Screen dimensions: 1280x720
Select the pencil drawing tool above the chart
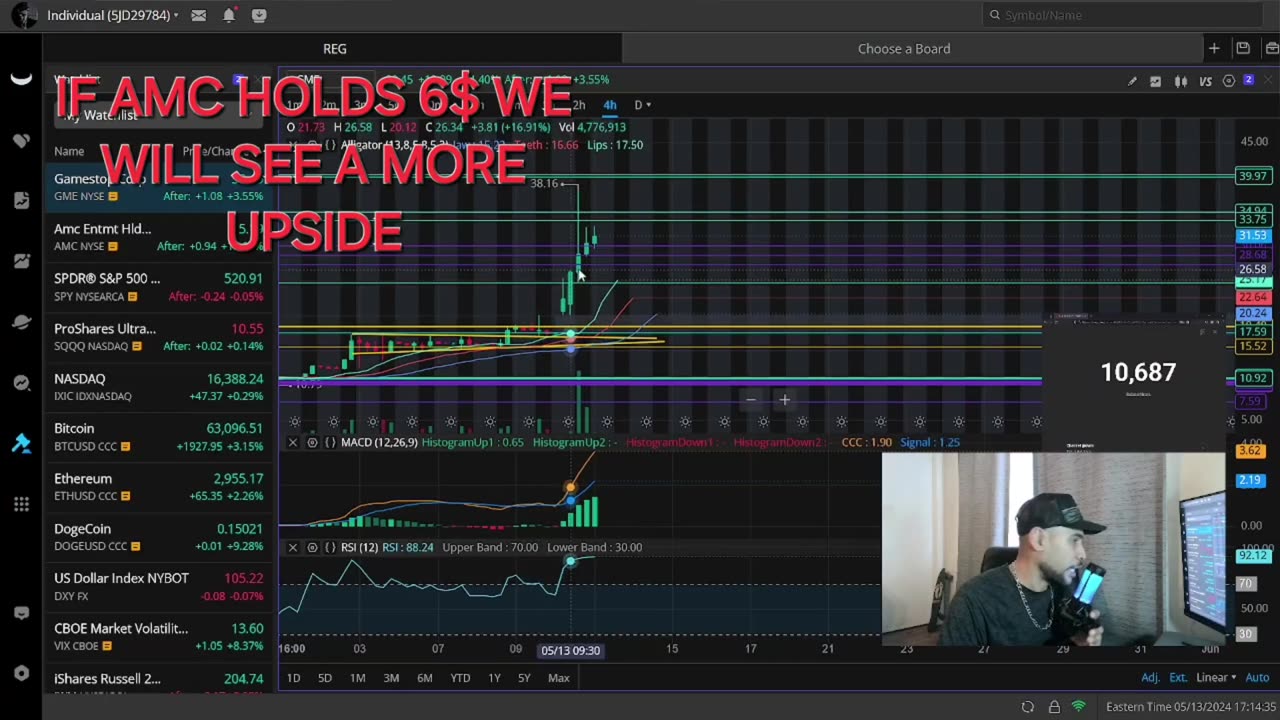pyautogui.click(x=1132, y=81)
